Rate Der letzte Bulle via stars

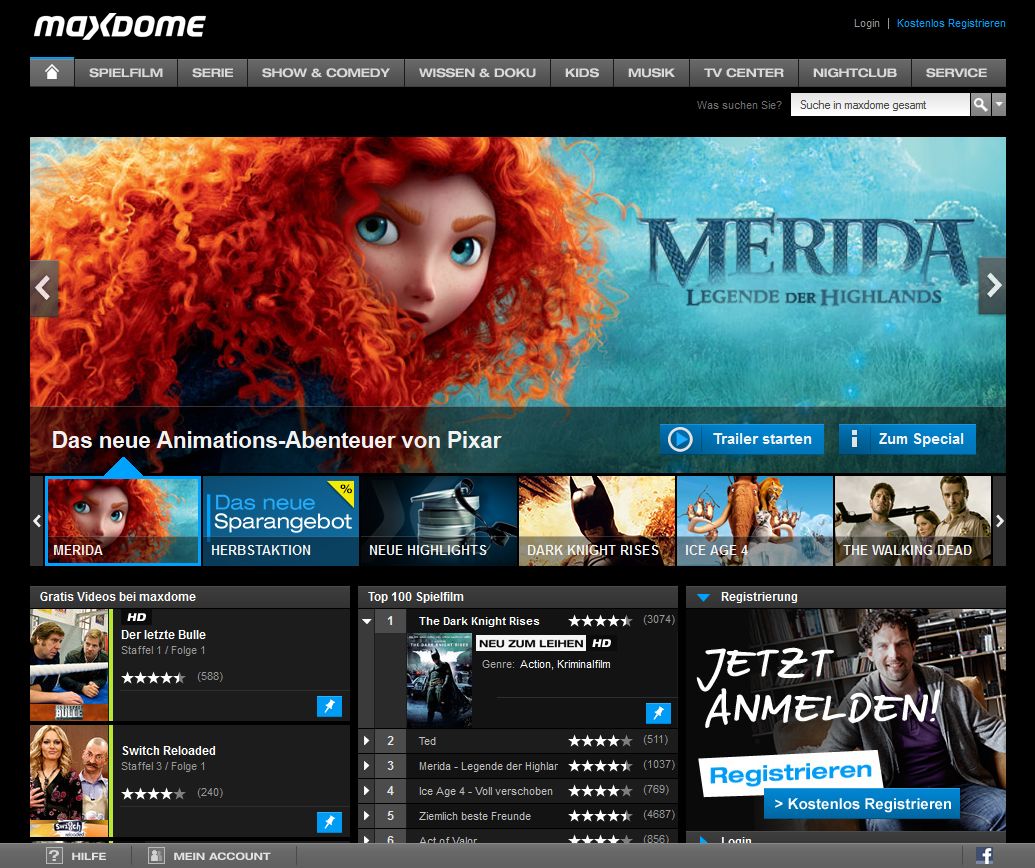[x=153, y=677]
